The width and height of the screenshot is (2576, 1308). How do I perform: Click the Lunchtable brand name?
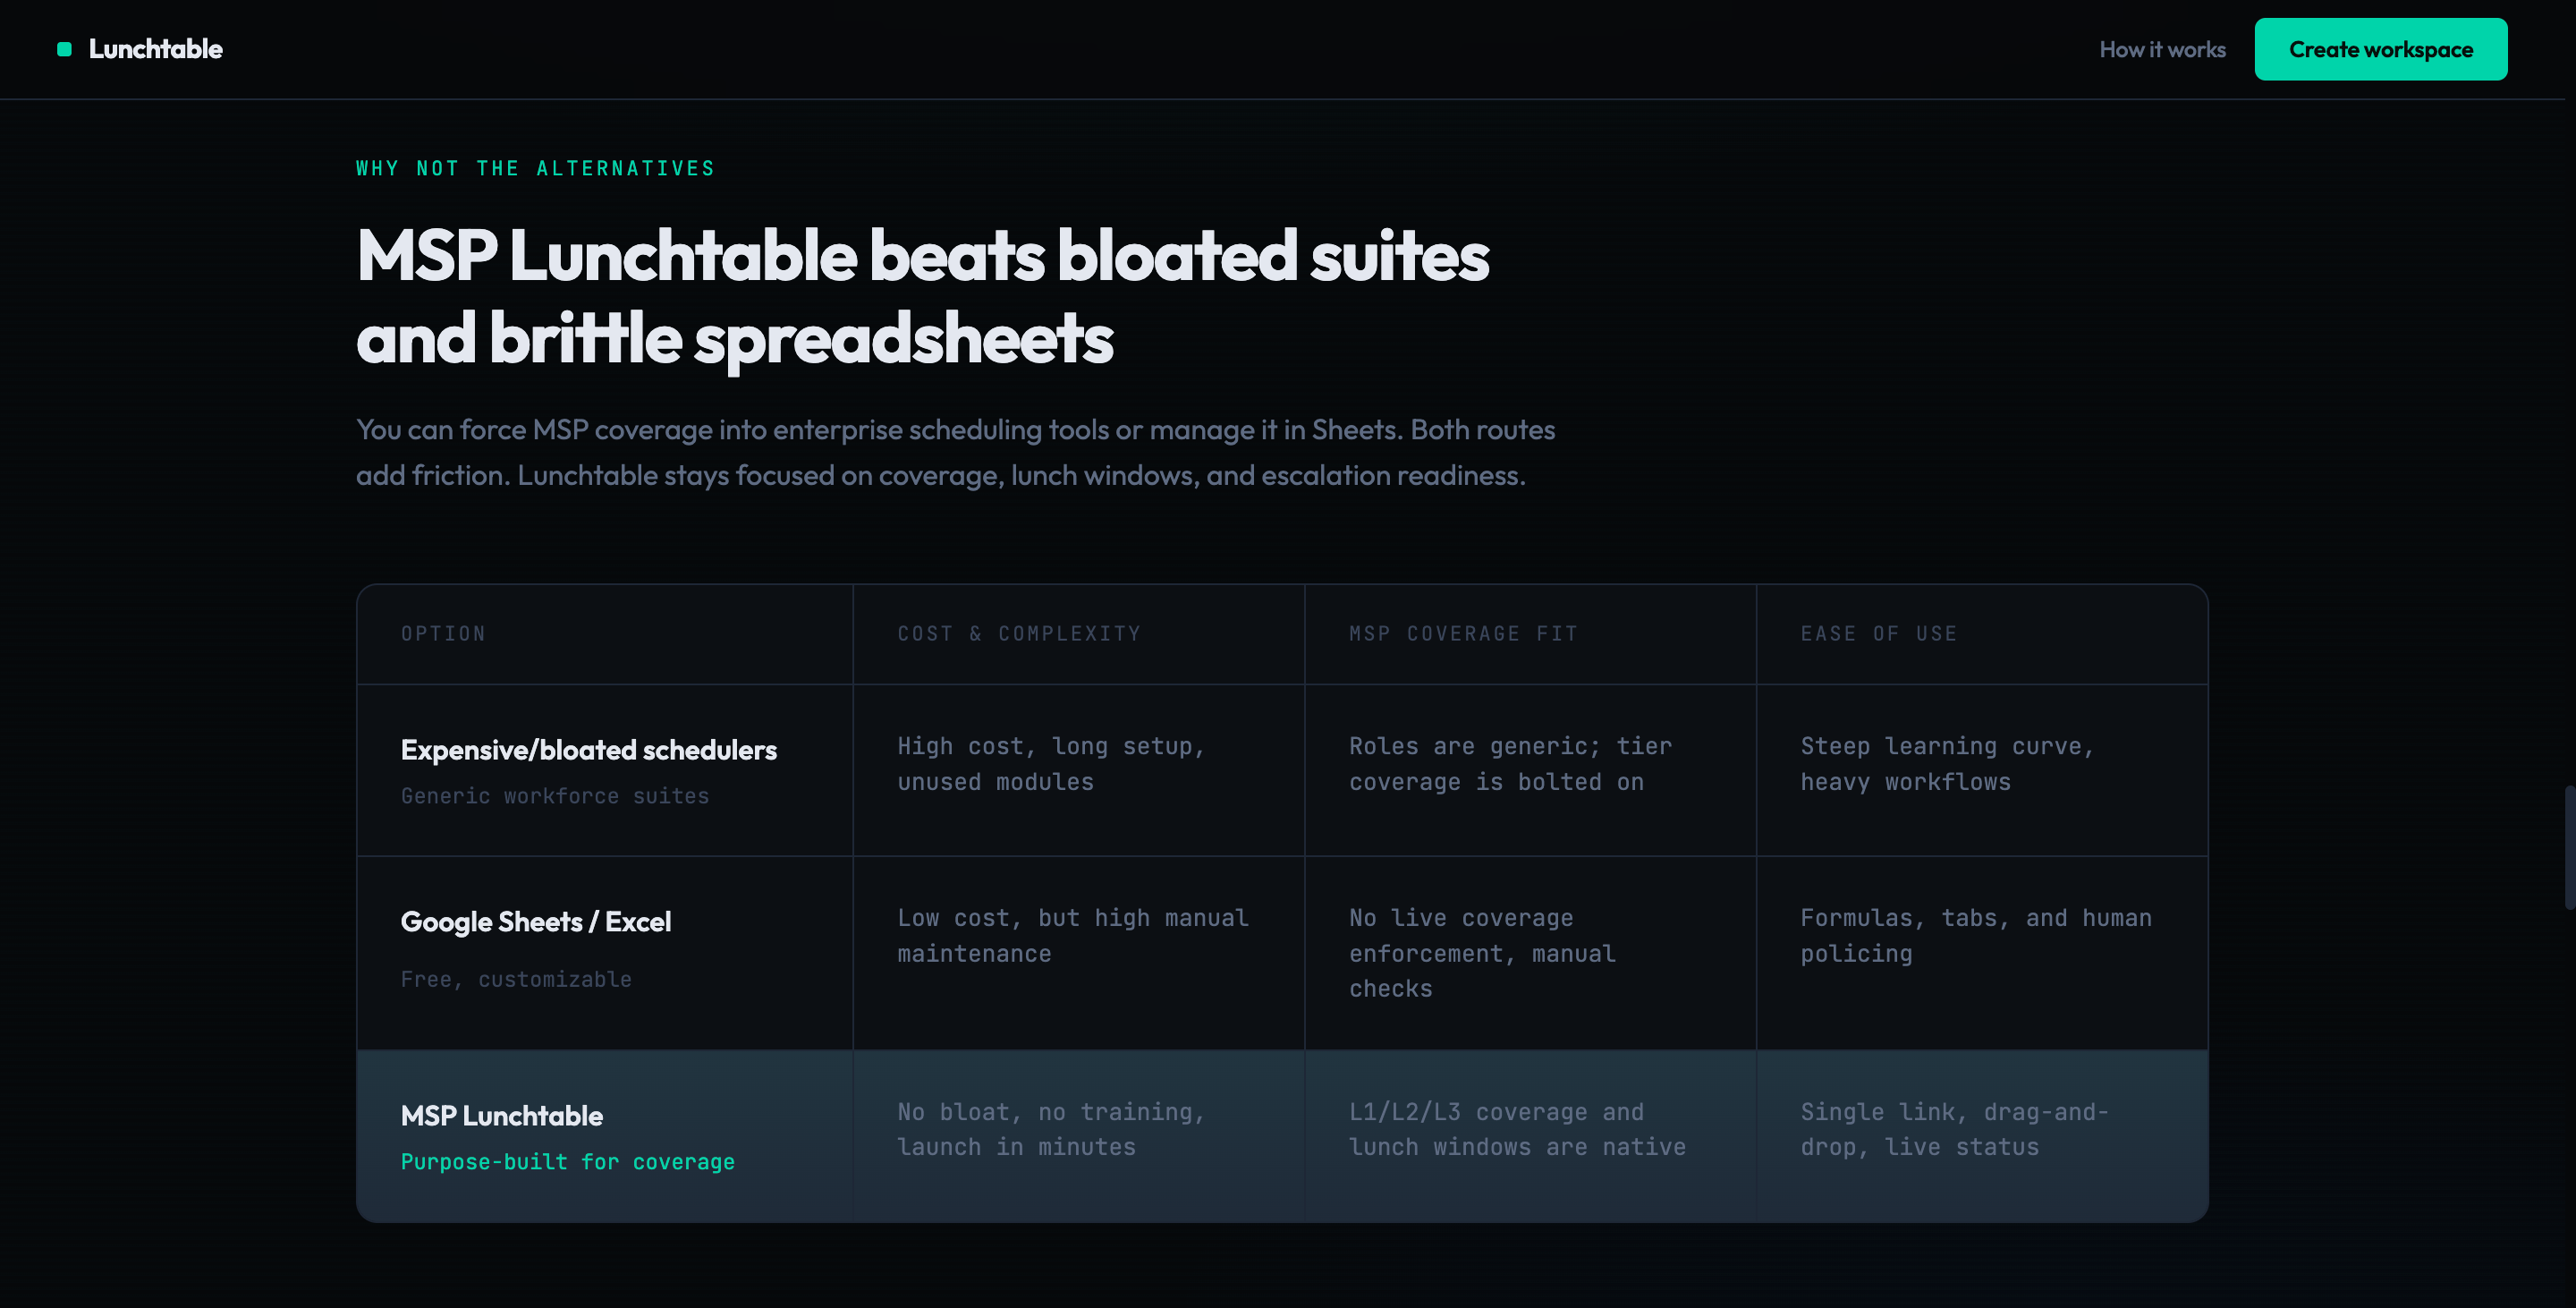[155, 49]
